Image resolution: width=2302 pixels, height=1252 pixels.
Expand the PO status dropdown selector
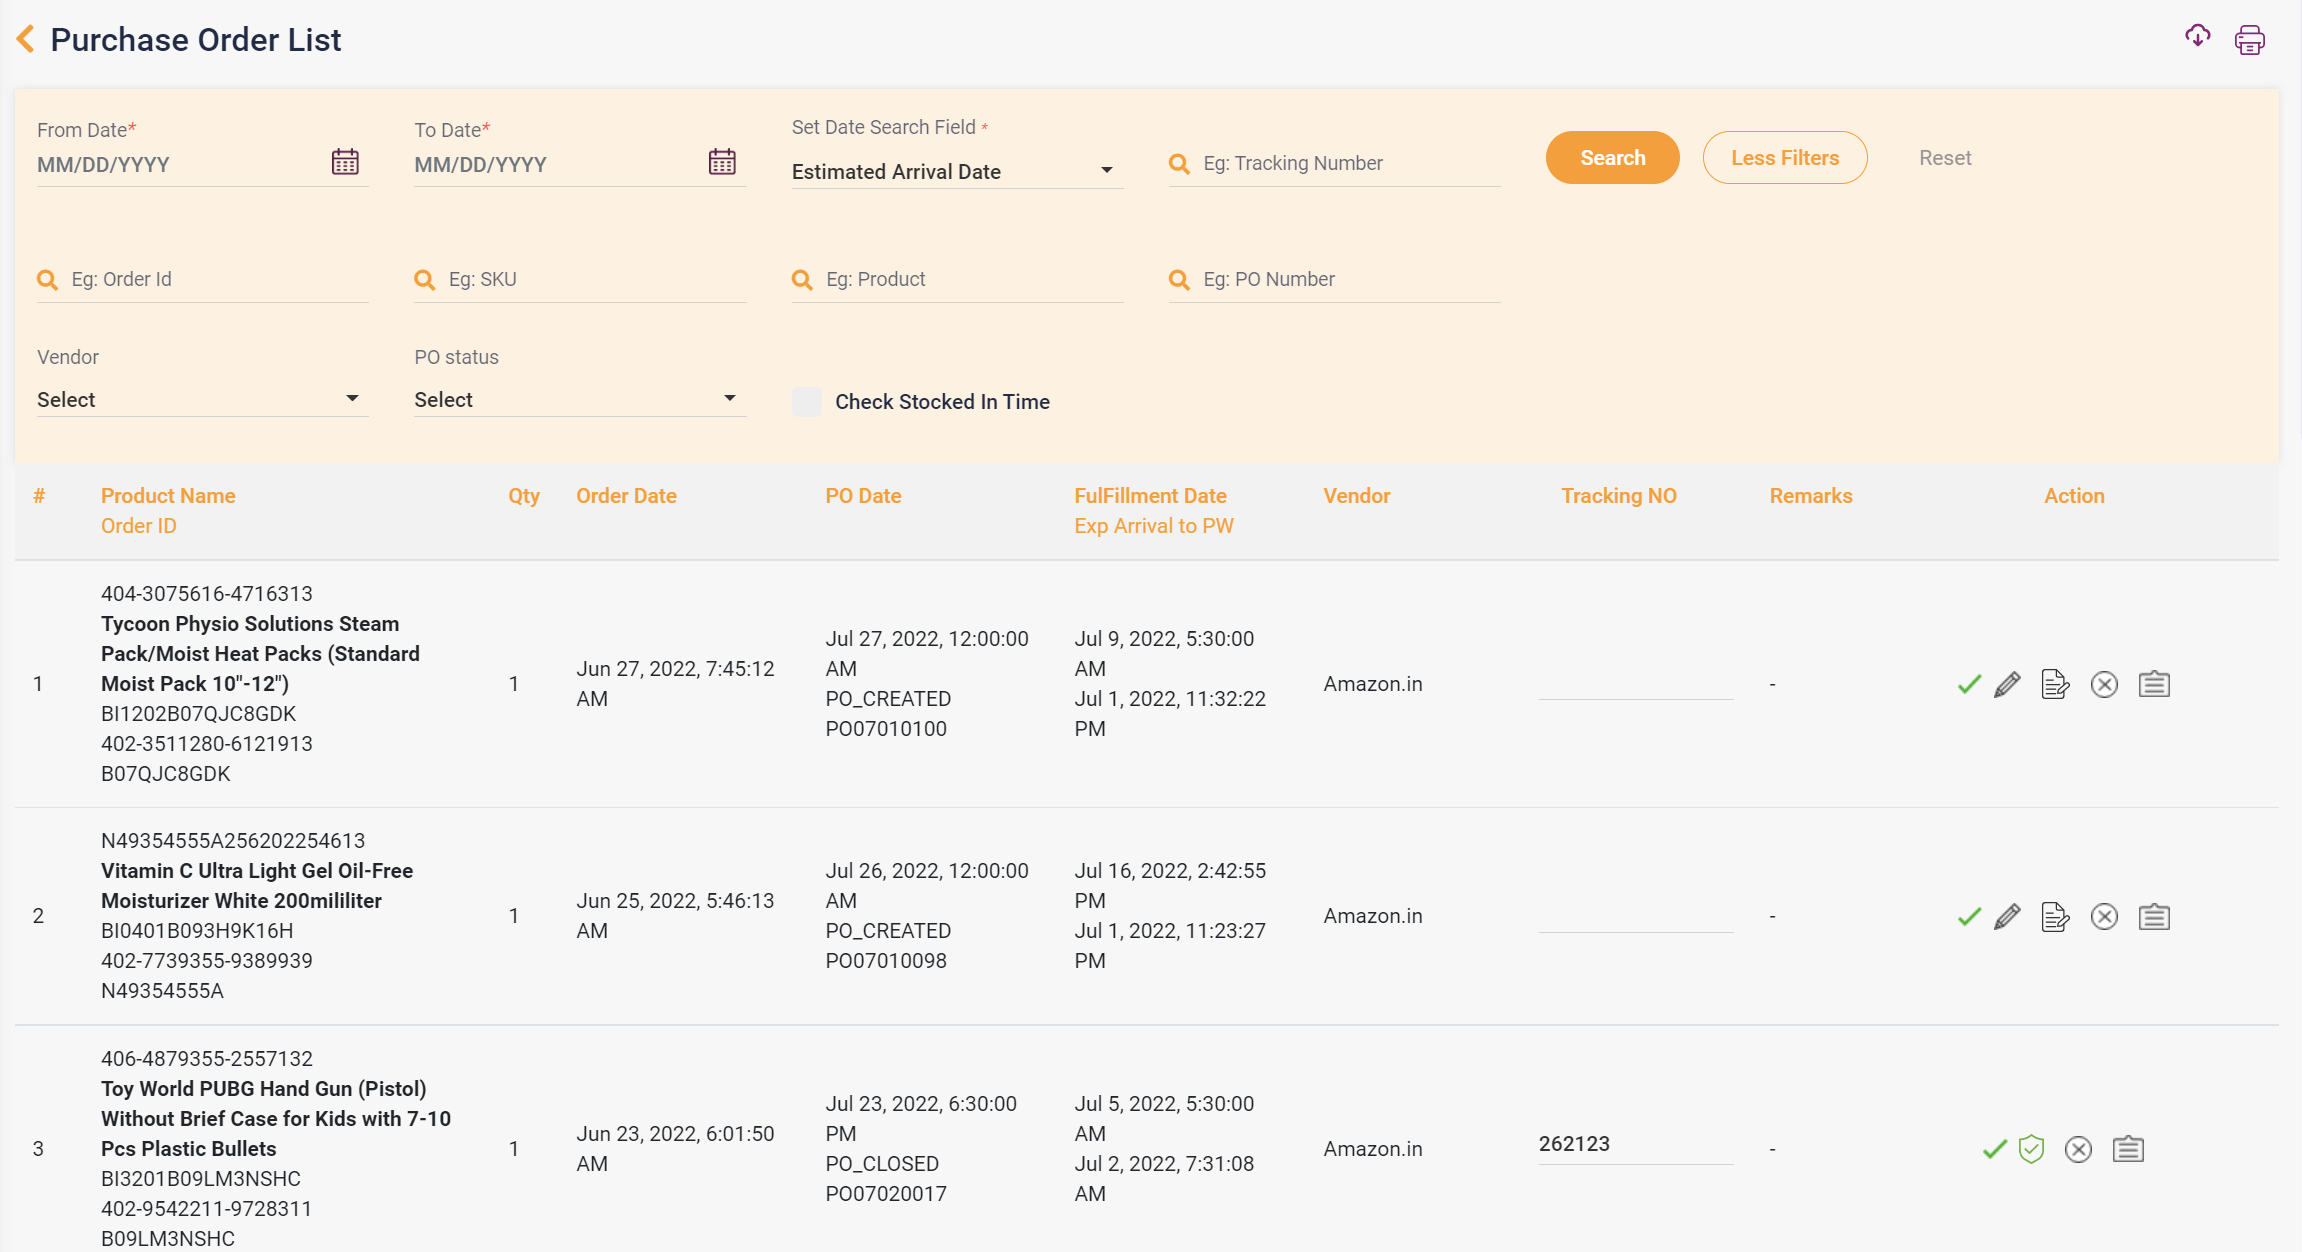click(572, 399)
